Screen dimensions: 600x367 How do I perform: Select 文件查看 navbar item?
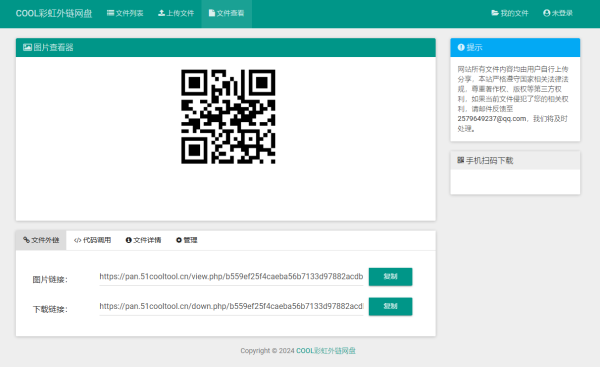click(x=227, y=13)
